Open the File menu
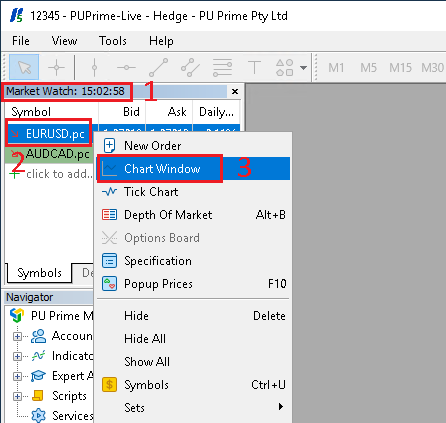Viewport: 446px width, 423px height. 21,41
